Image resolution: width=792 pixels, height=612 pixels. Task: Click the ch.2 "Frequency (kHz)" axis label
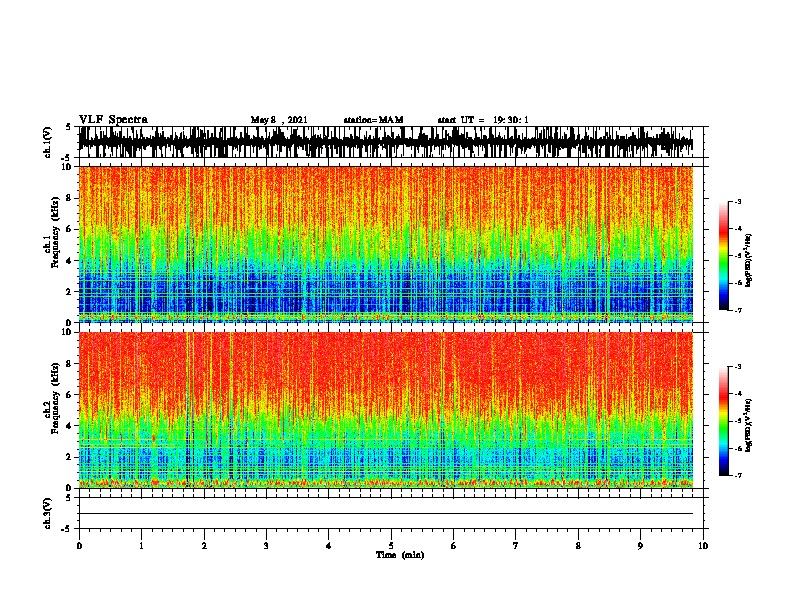click(55, 398)
